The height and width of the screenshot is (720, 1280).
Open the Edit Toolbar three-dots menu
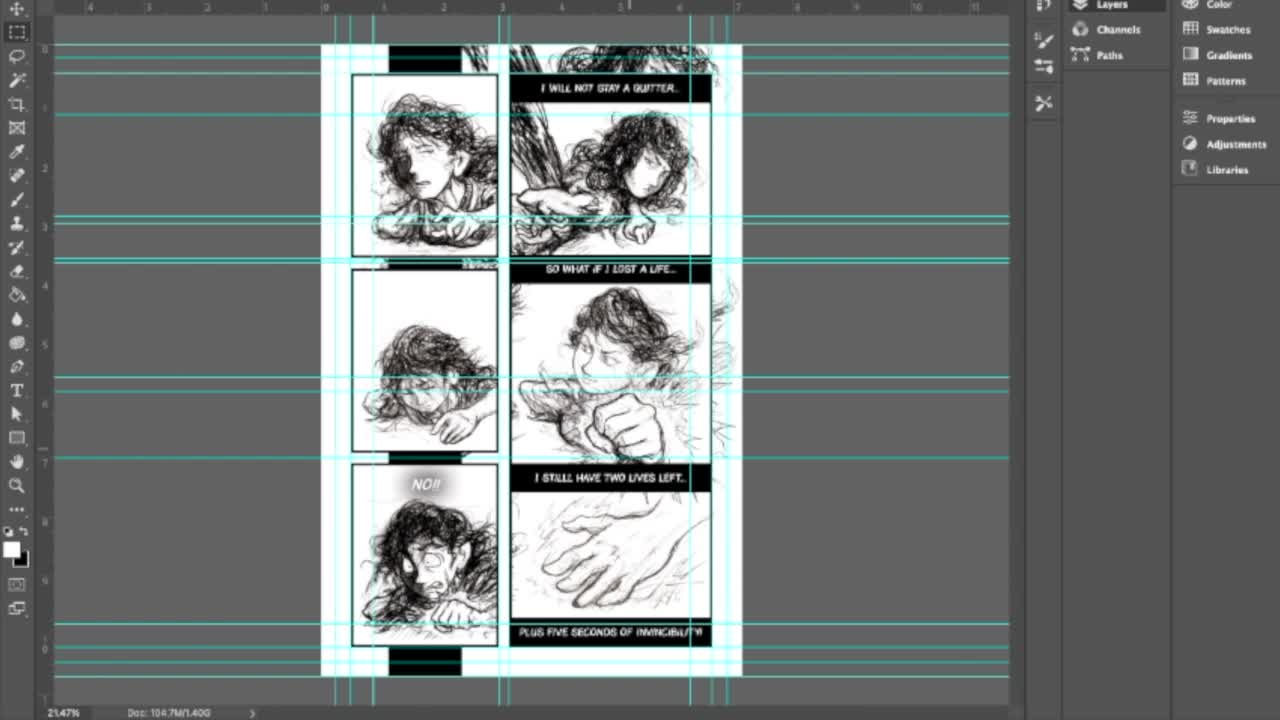[x=17, y=510]
